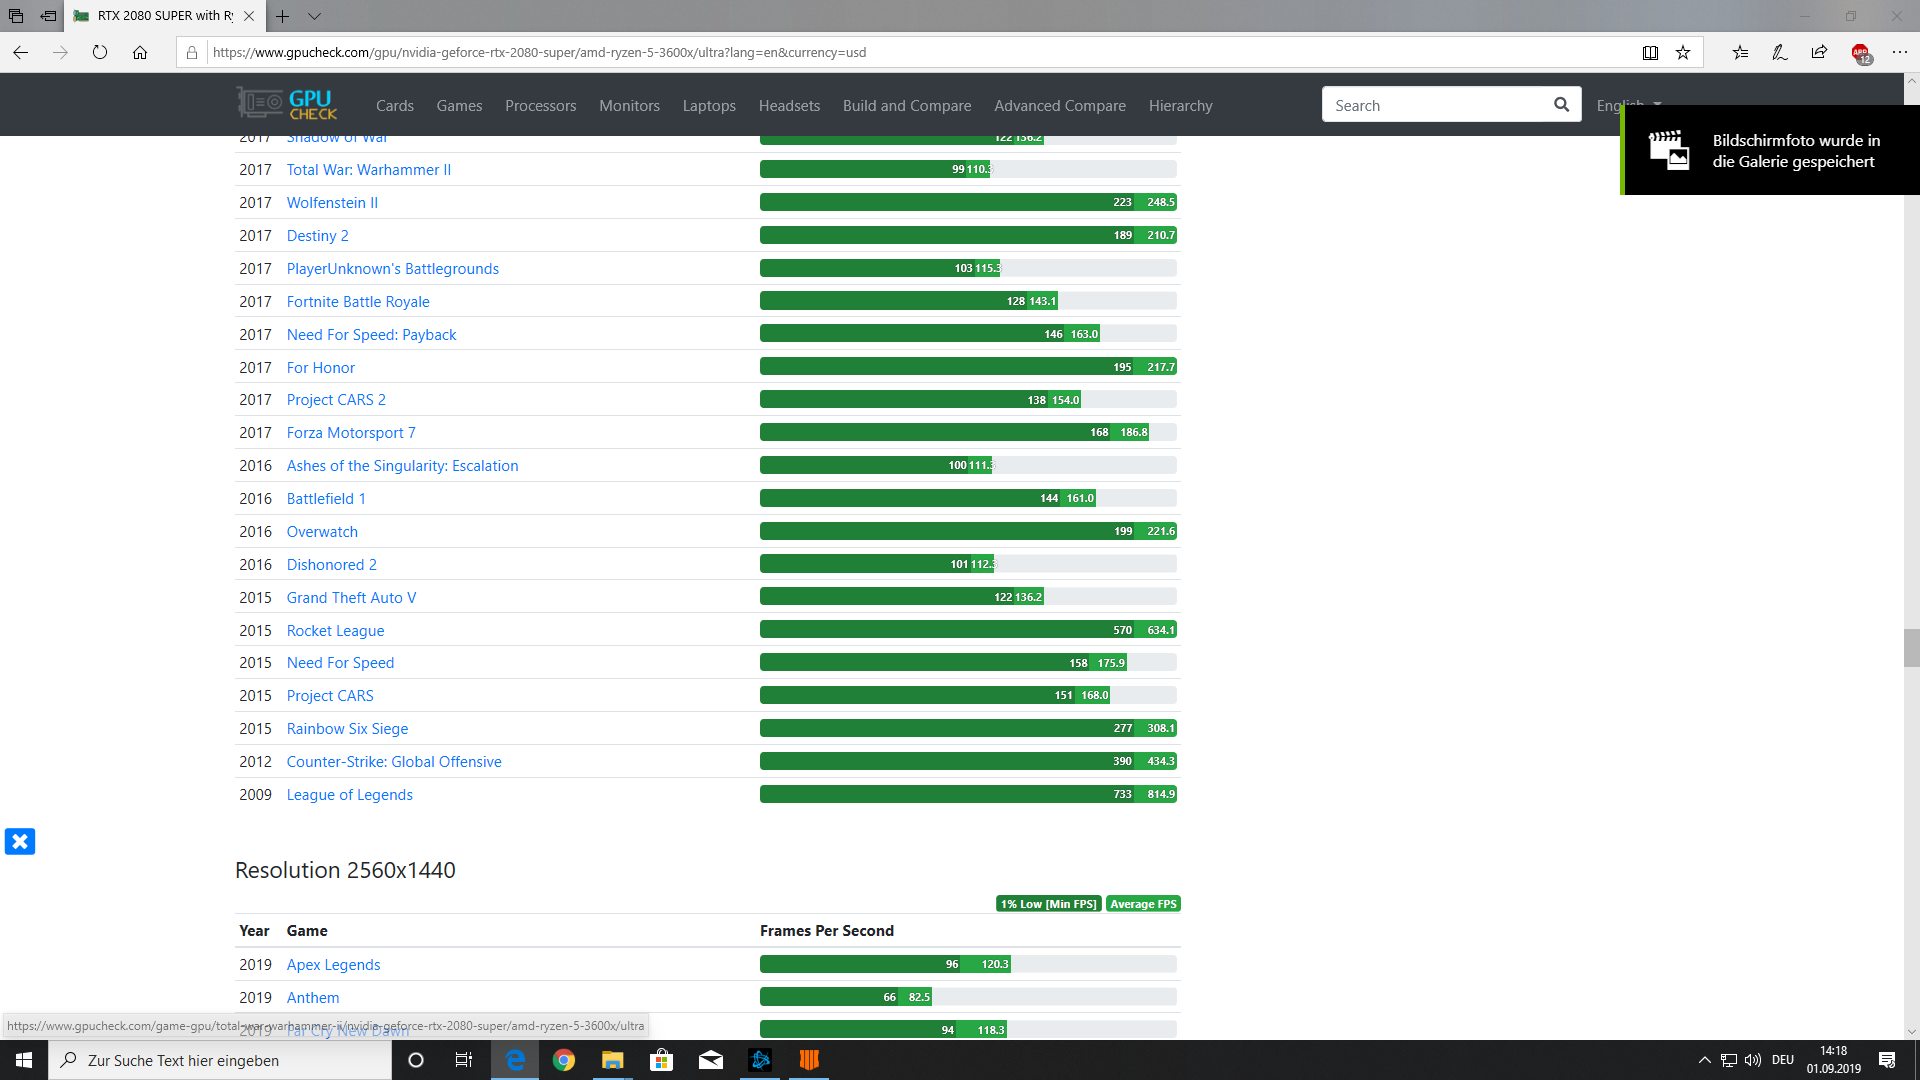Open the Rocket League link
Viewport: 1920px width, 1080px height.
click(x=335, y=630)
